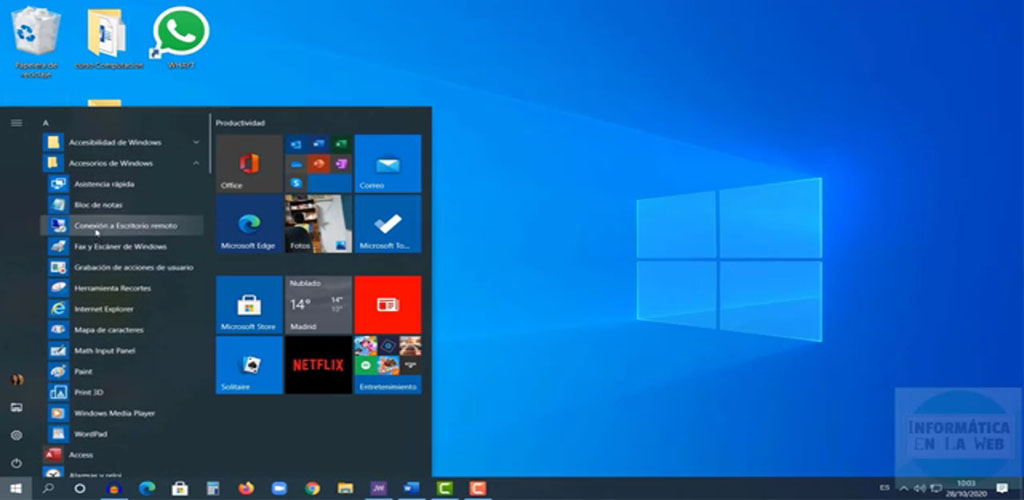The width and height of the screenshot is (1024, 500).
Task: Open Fax y Escáner de Windows
Action: (x=122, y=247)
